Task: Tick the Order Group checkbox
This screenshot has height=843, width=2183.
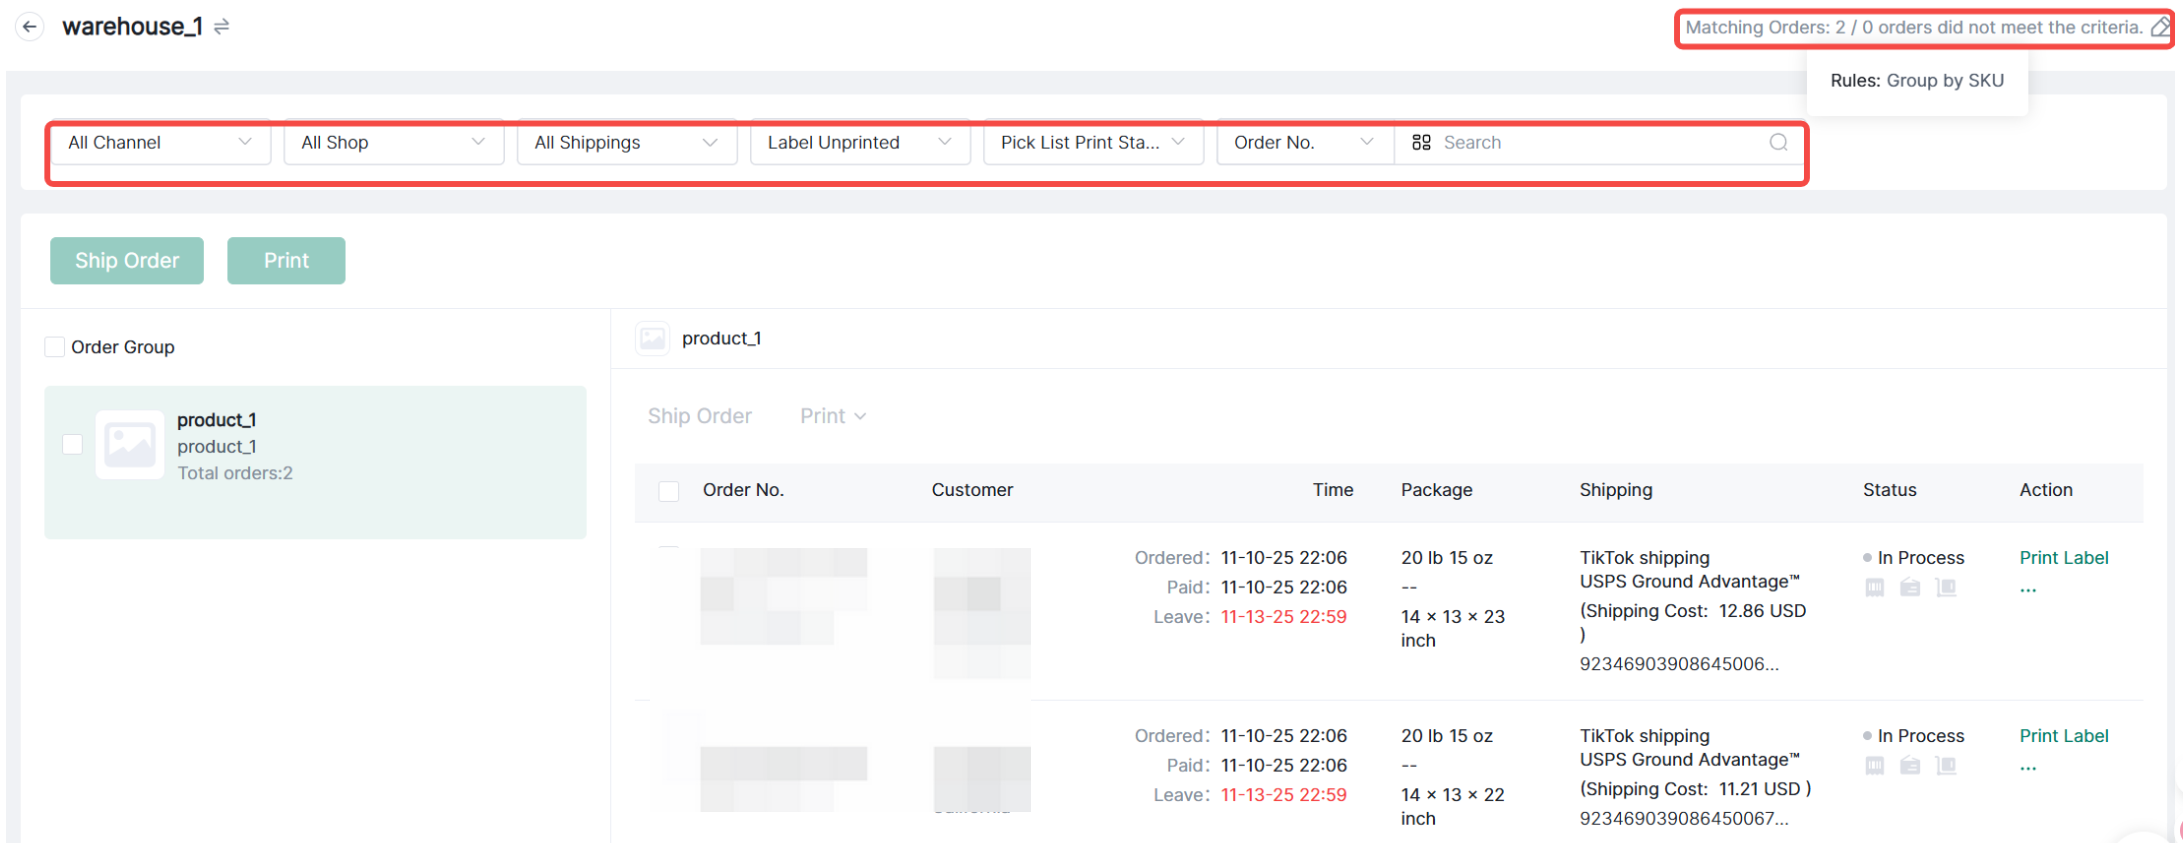Action: (x=55, y=347)
